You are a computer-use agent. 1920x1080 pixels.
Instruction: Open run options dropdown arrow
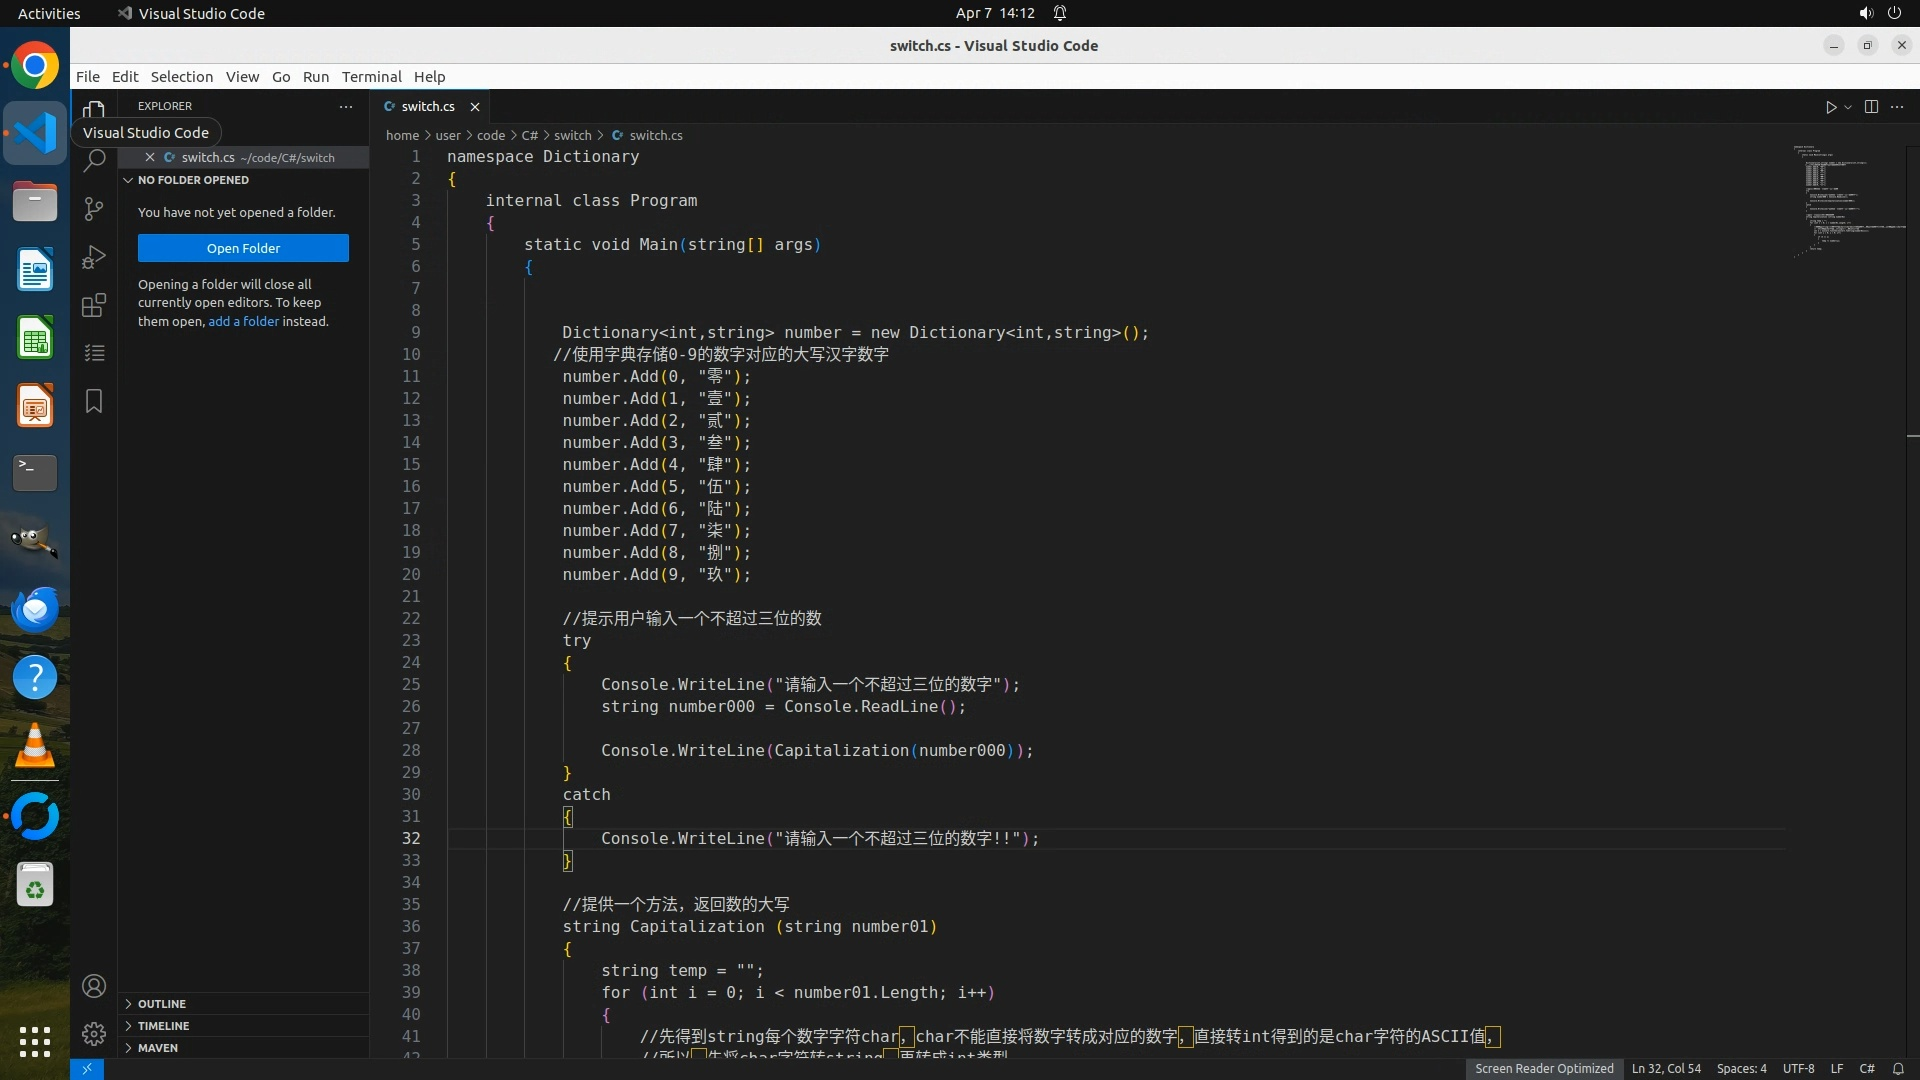(1848, 107)
